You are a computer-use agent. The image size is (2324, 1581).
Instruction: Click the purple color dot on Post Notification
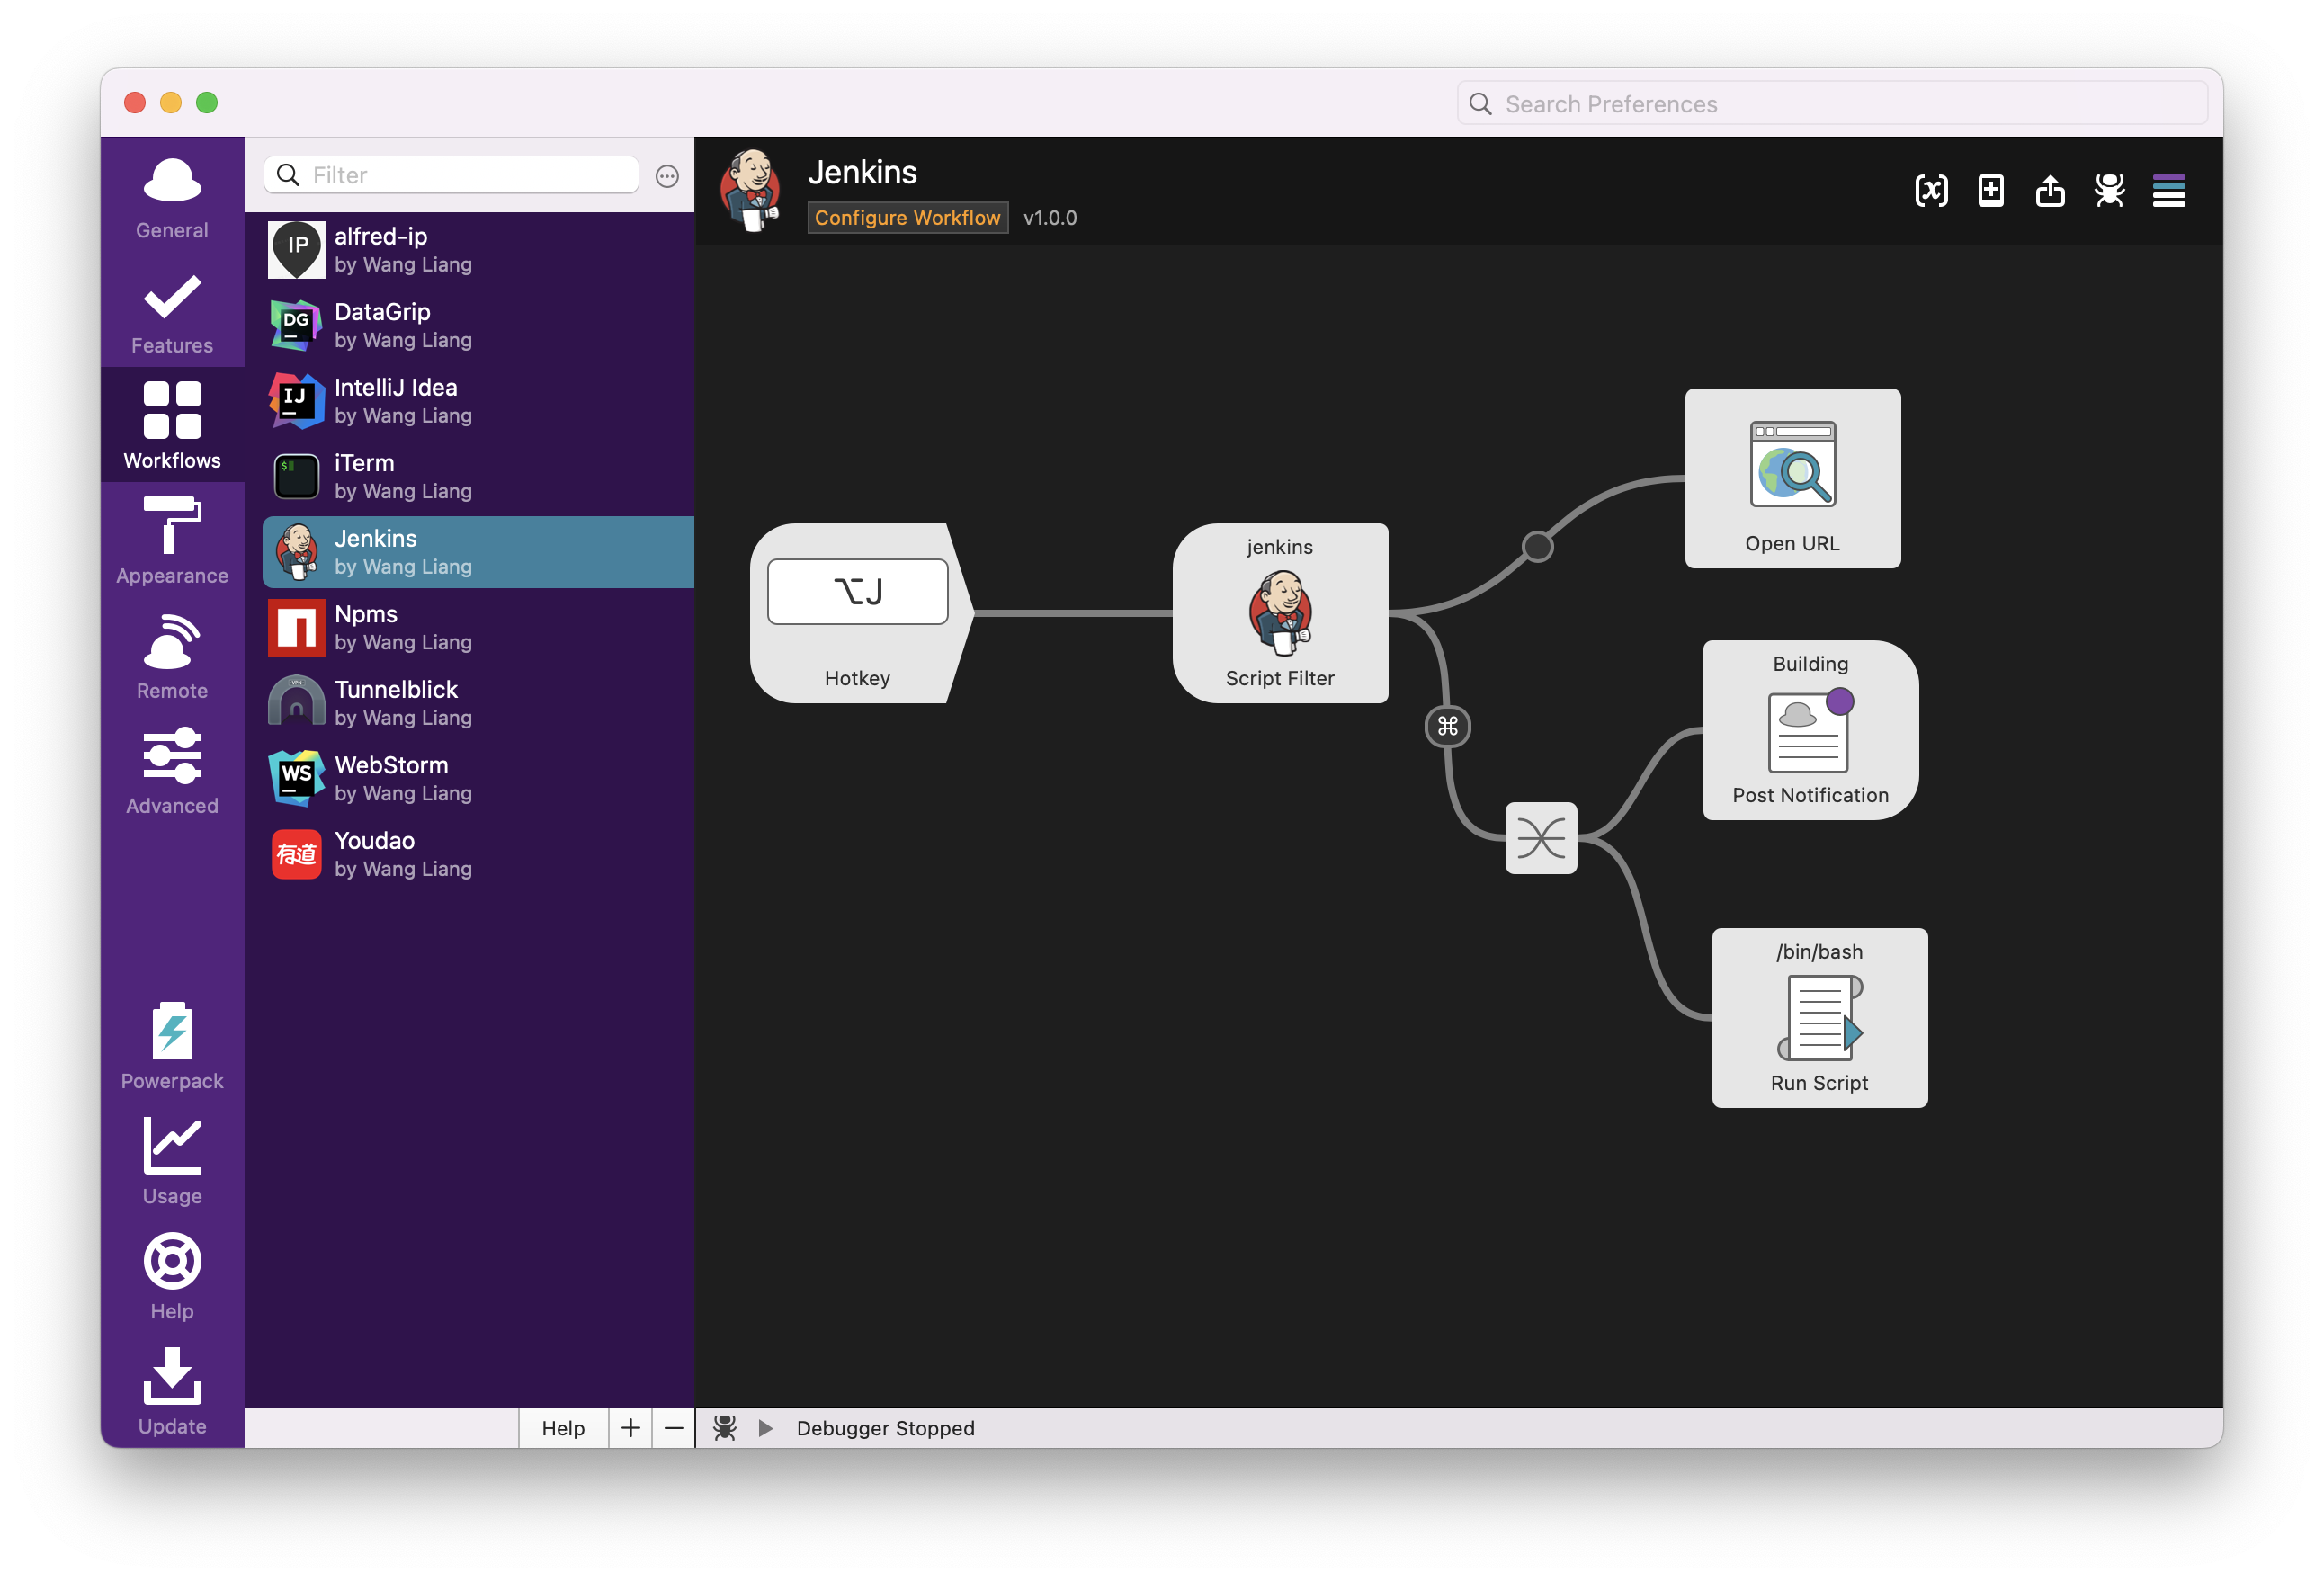pyautogui.click(x=1839, y=701)
